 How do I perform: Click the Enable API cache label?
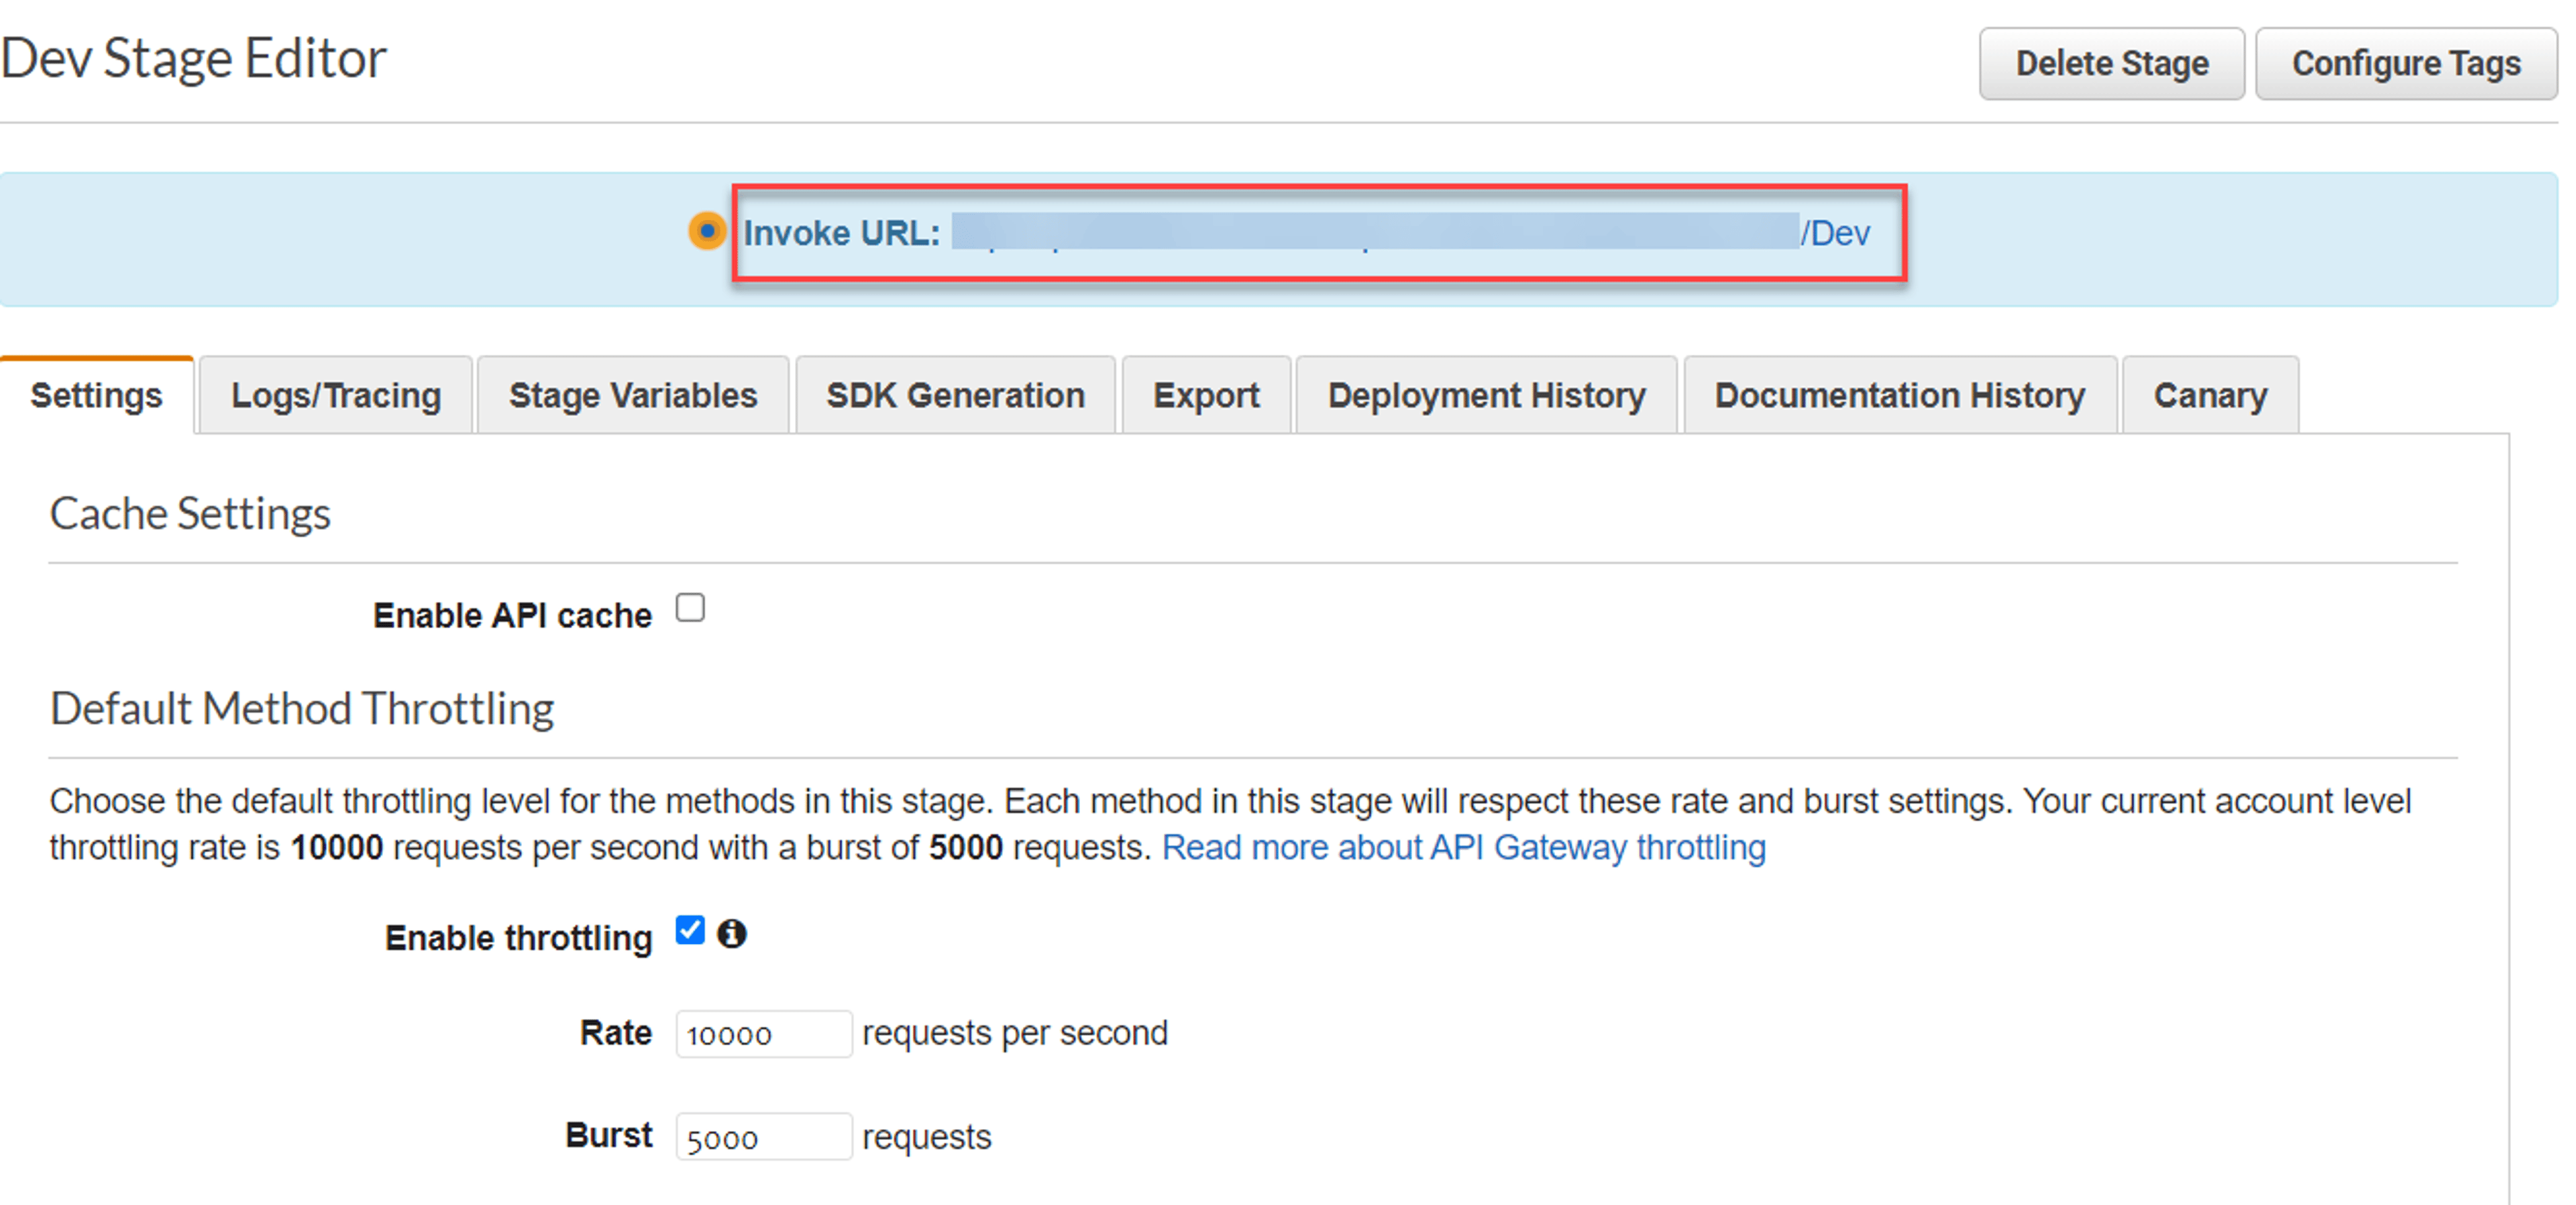coord(512,615)
